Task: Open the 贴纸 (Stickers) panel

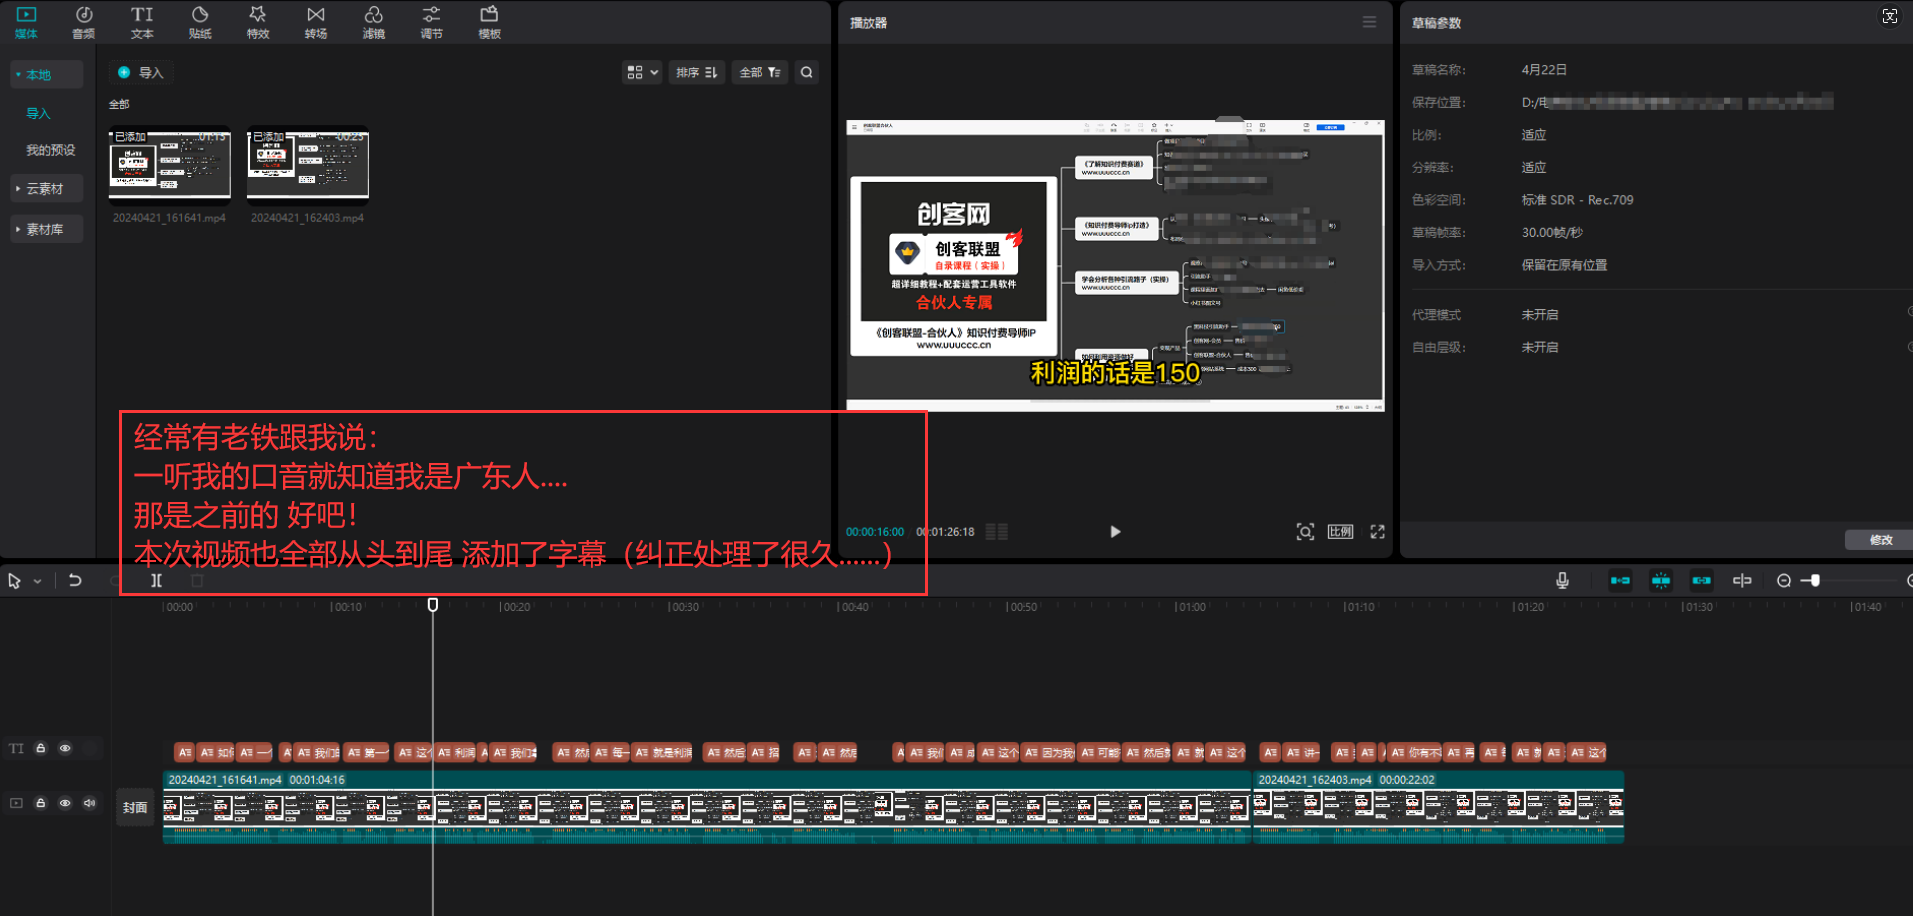Action: (x=199, y=22)
